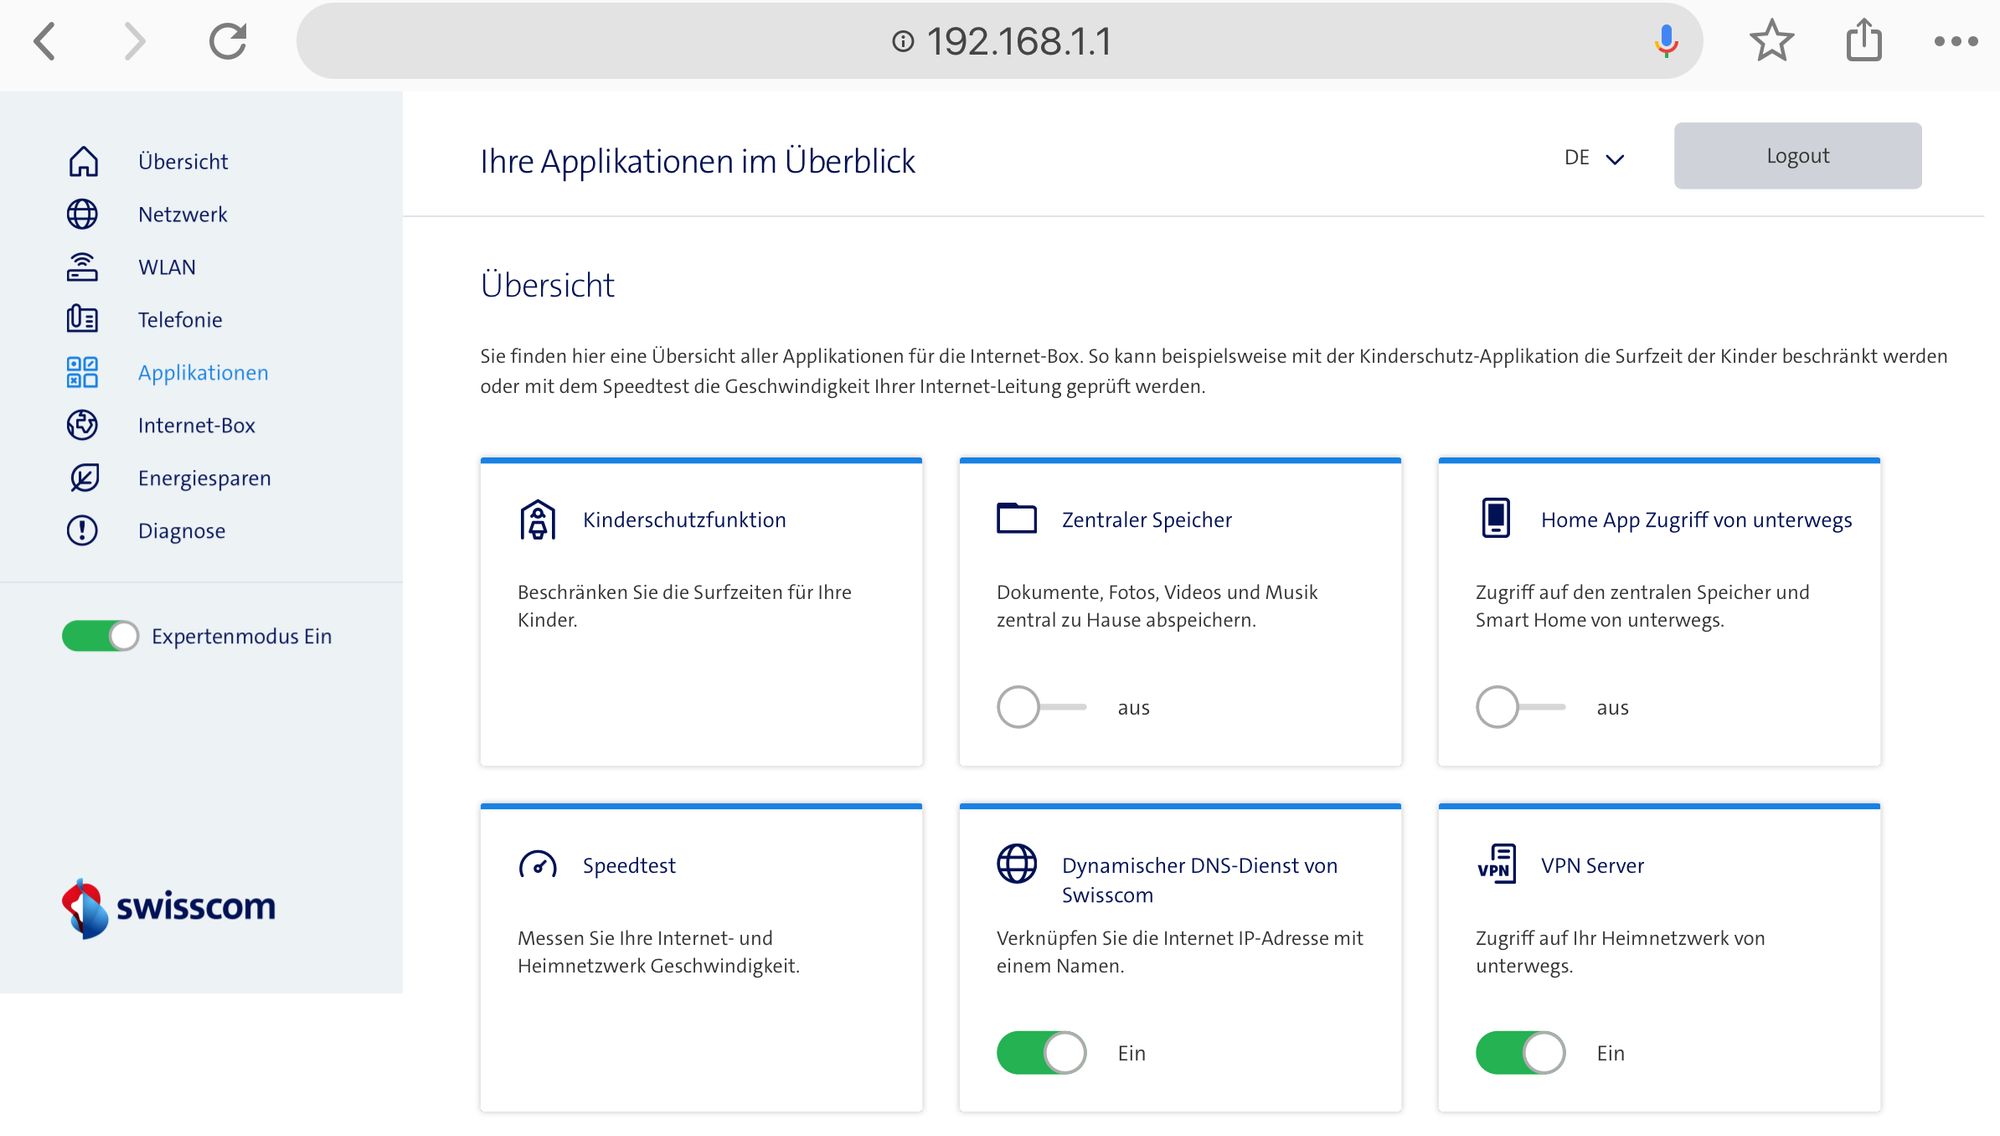2000x1136 pixels.
Task: Enable Home App Zugriff von unterwegs switch
Action: (1520, 707)
